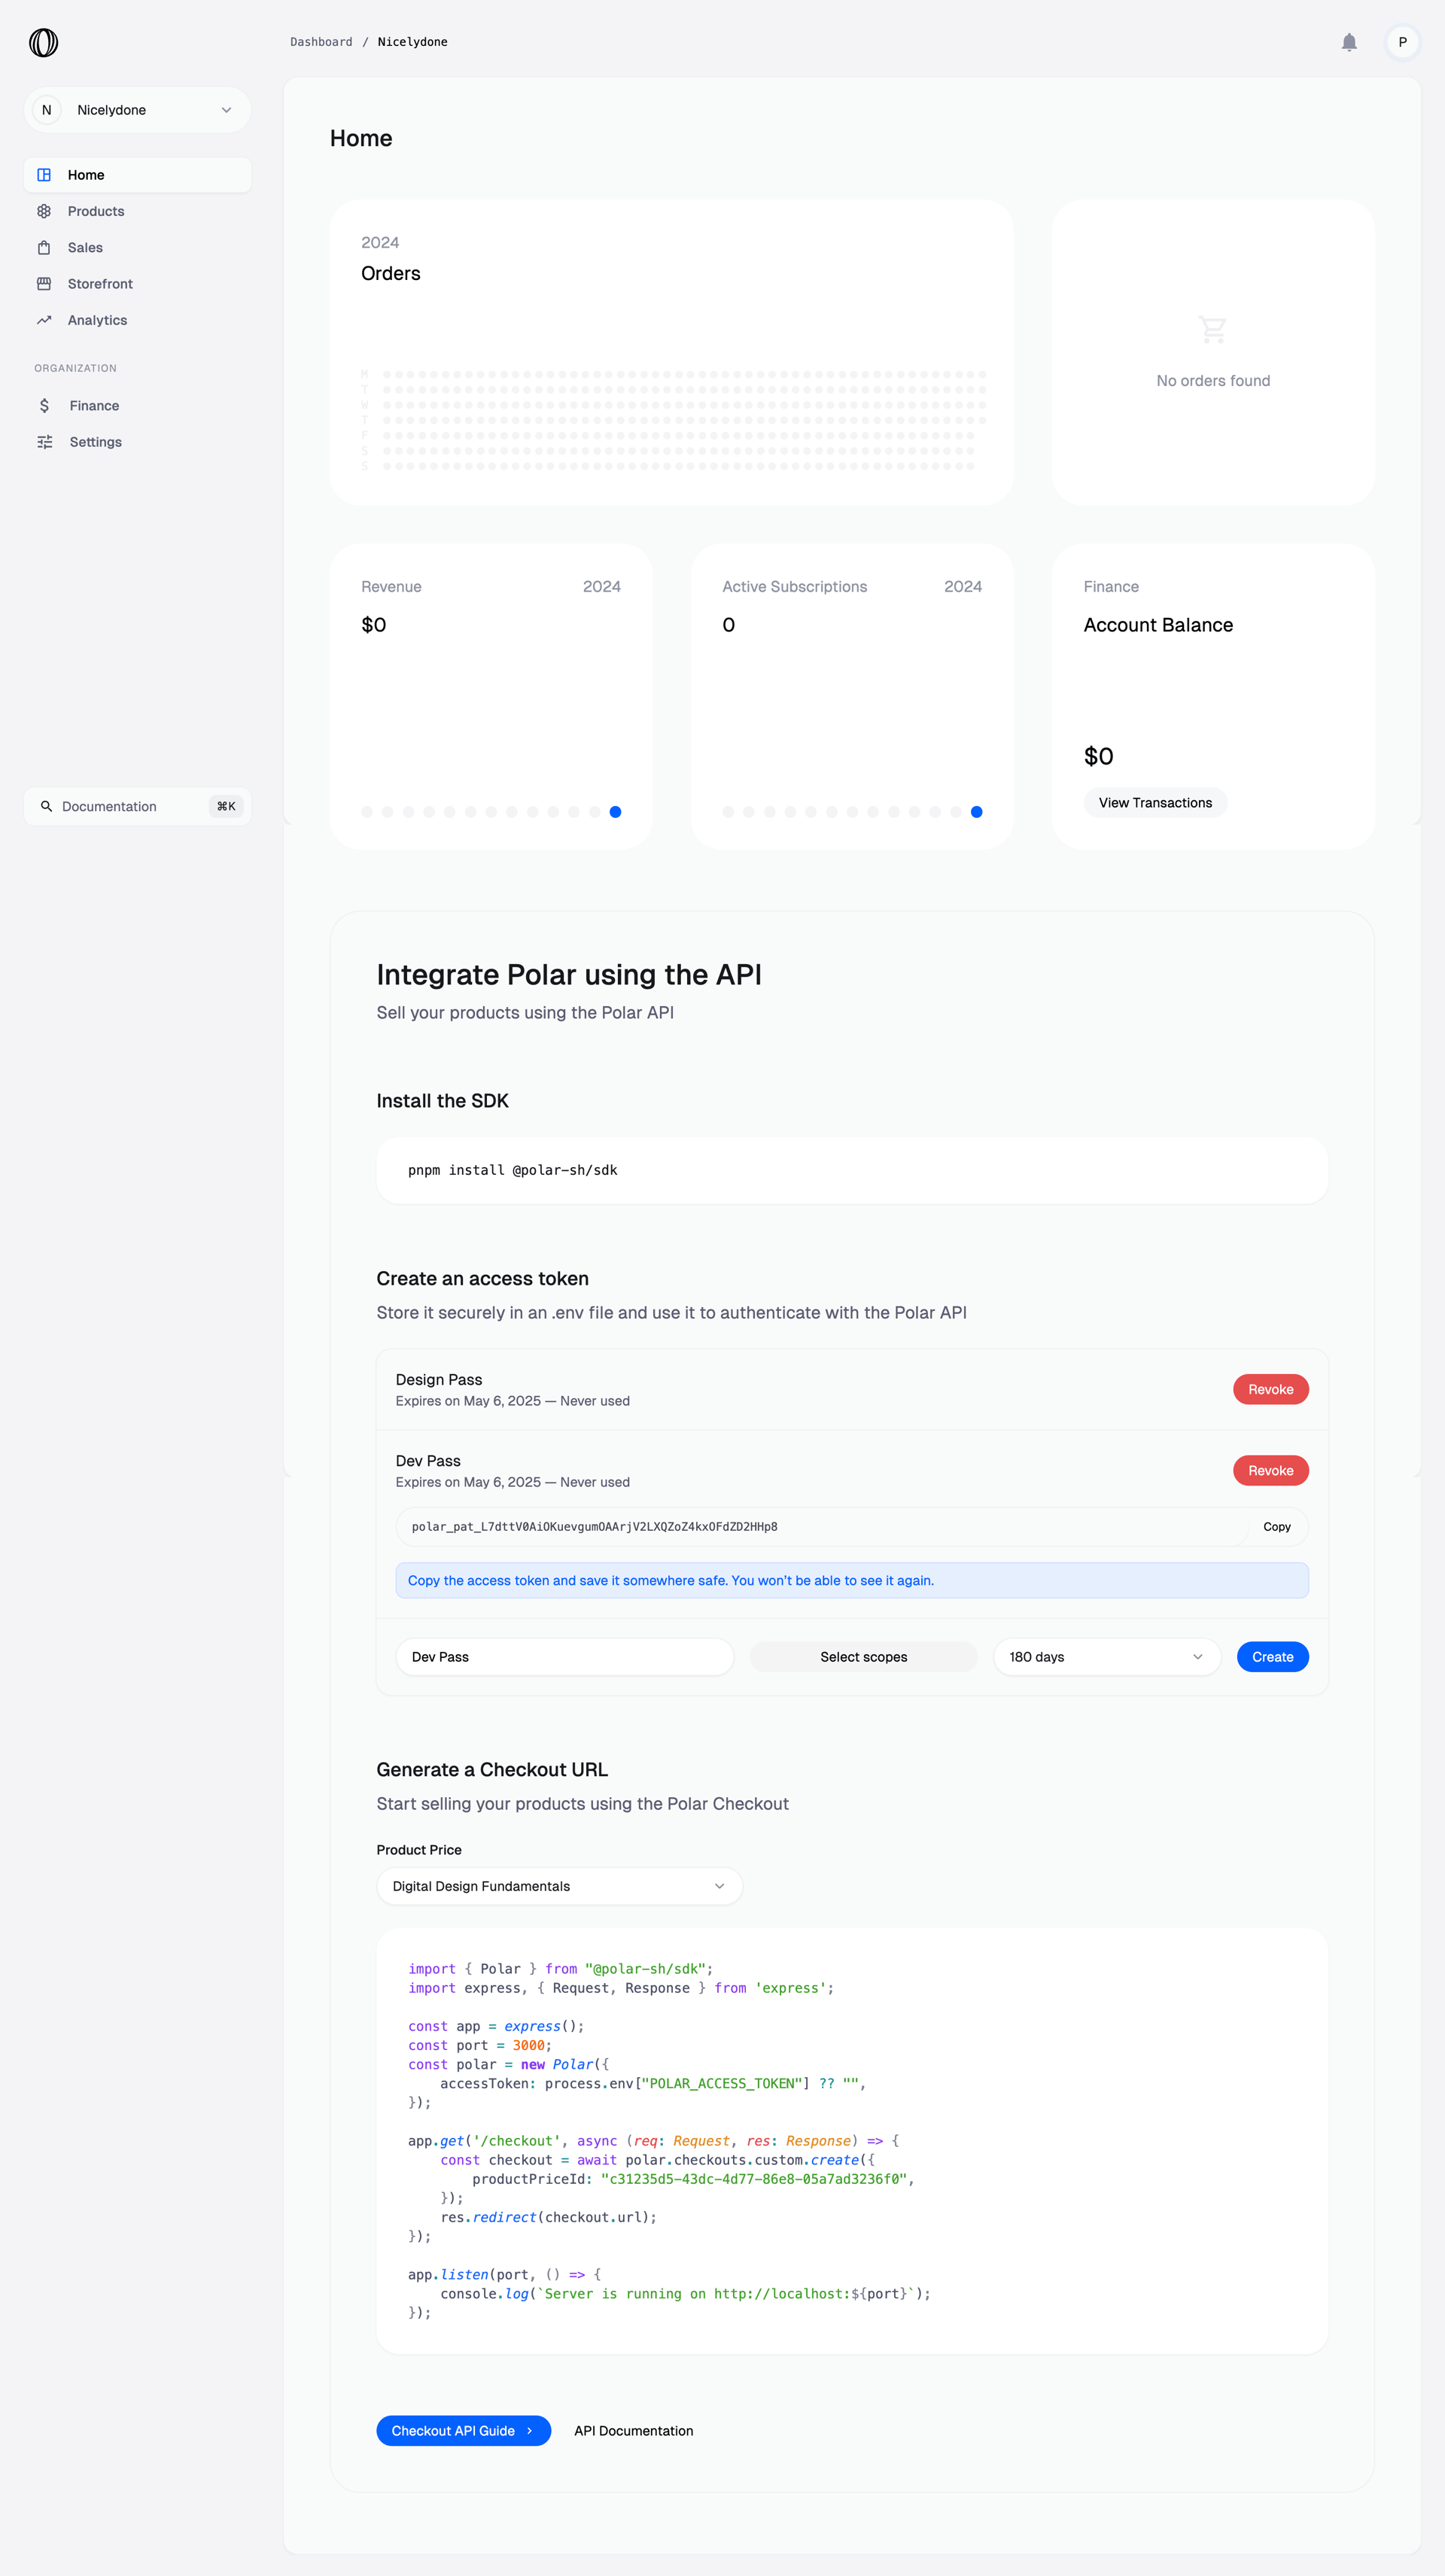Open the Storefront section
This screenshot has height=2576, width=1445.
tap(100, 283)
